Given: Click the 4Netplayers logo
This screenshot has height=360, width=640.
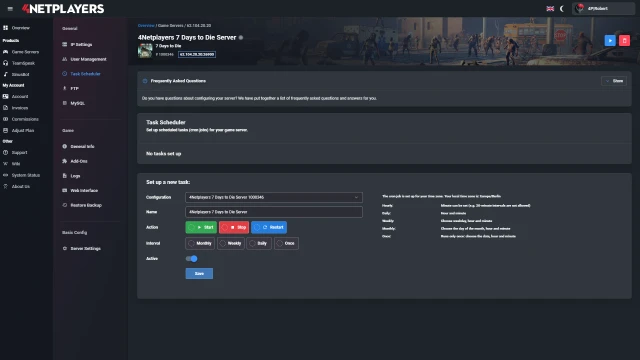Looking at the screenshot, I should [x=63, y=9].
